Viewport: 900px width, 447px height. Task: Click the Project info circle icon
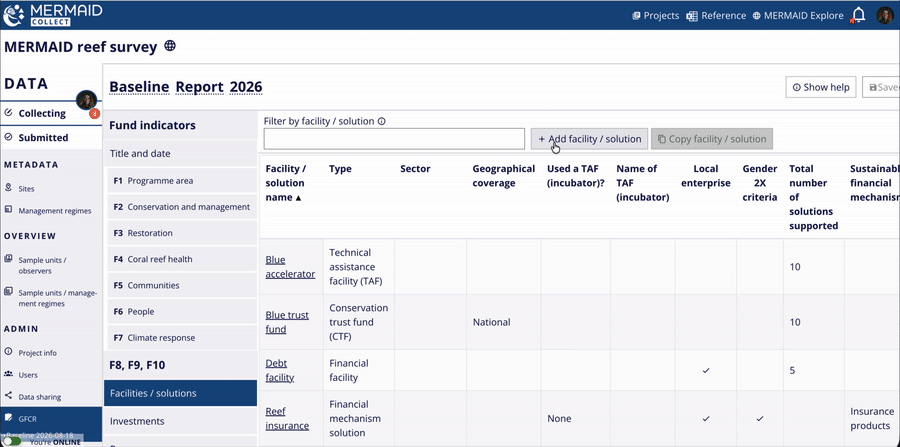pos(8,351)
